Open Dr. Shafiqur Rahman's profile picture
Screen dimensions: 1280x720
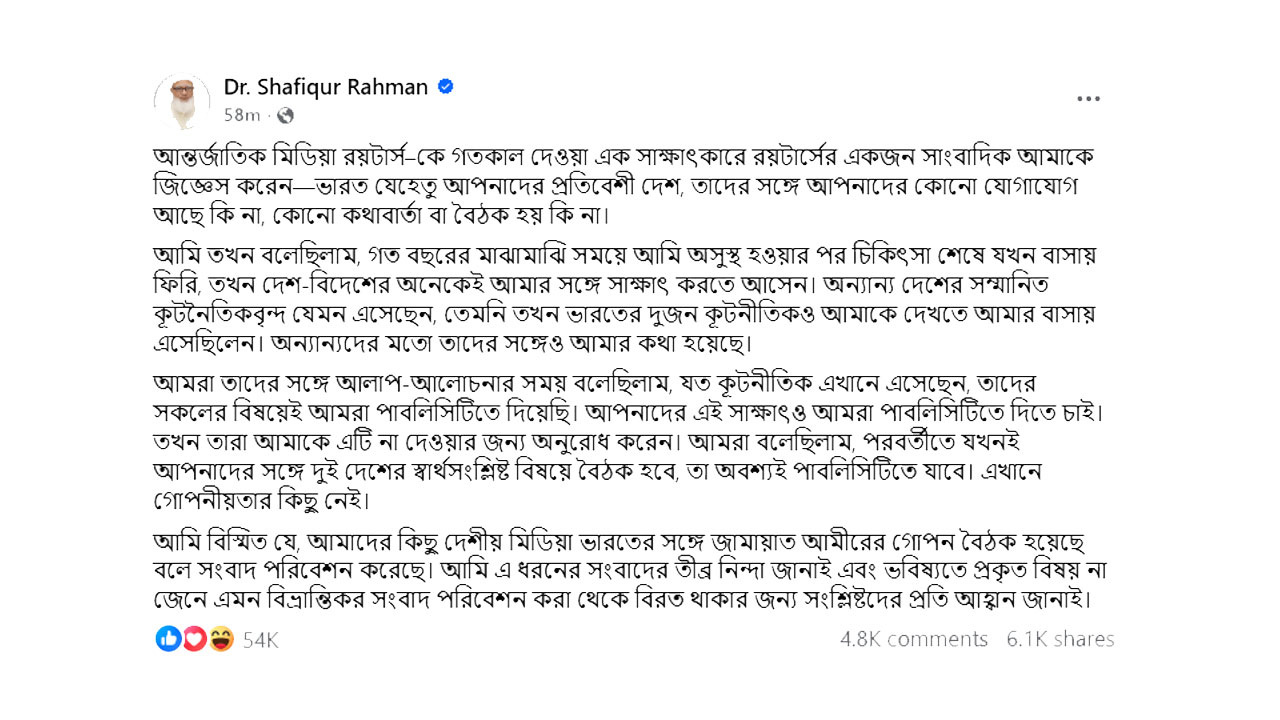pos(182,101)
